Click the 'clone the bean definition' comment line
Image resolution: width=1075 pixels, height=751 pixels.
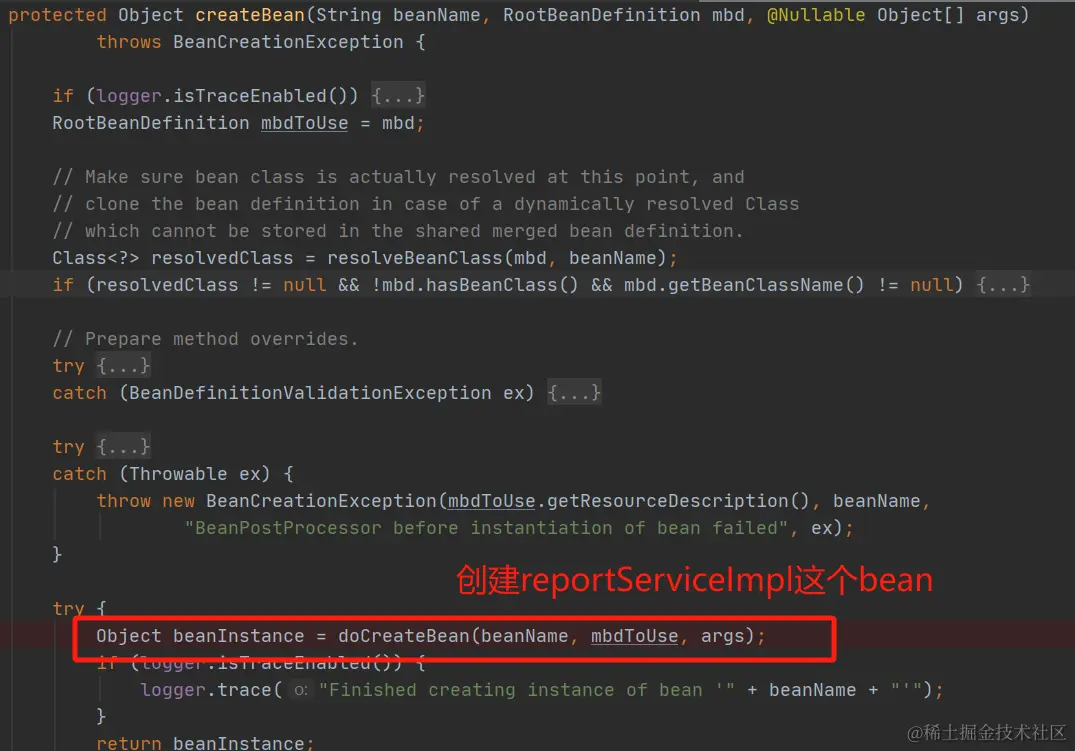click(x=426, y=204)
